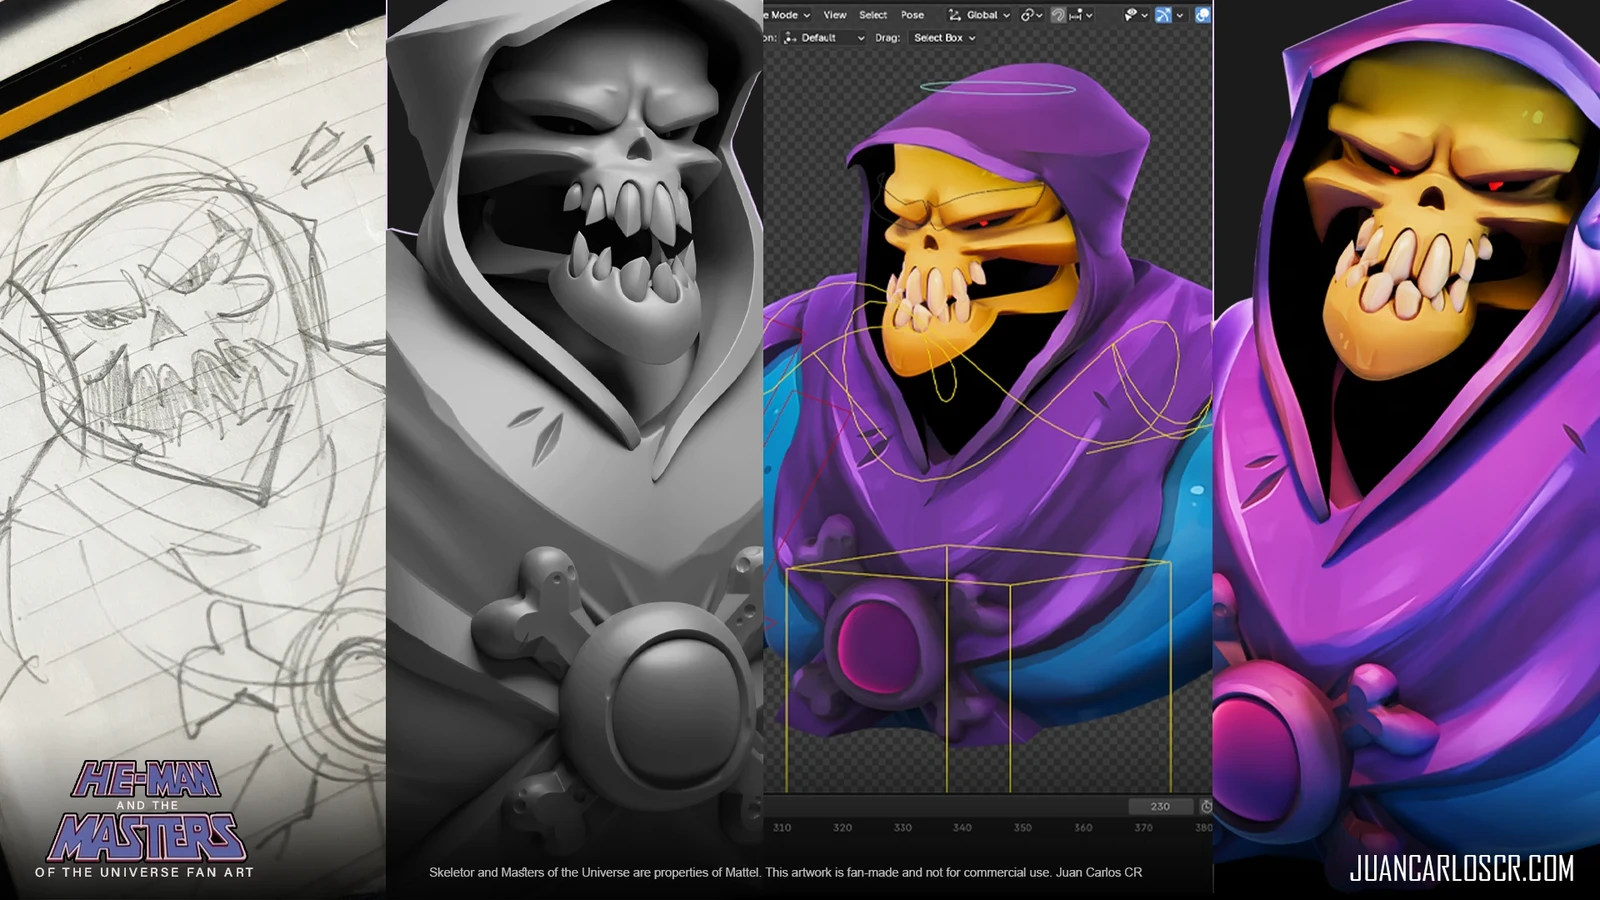Screen dimensions: 1600x900
Task: Open the Pose menu in Blender's header
Action: (x=912, y=15)
